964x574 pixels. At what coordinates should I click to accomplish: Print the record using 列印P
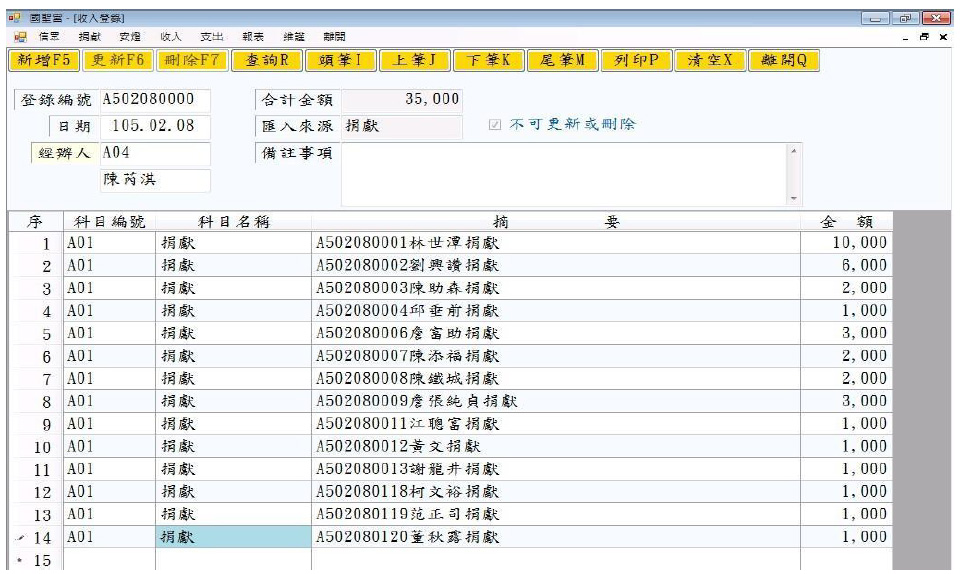pyautogui.click(x=636, y=61)
